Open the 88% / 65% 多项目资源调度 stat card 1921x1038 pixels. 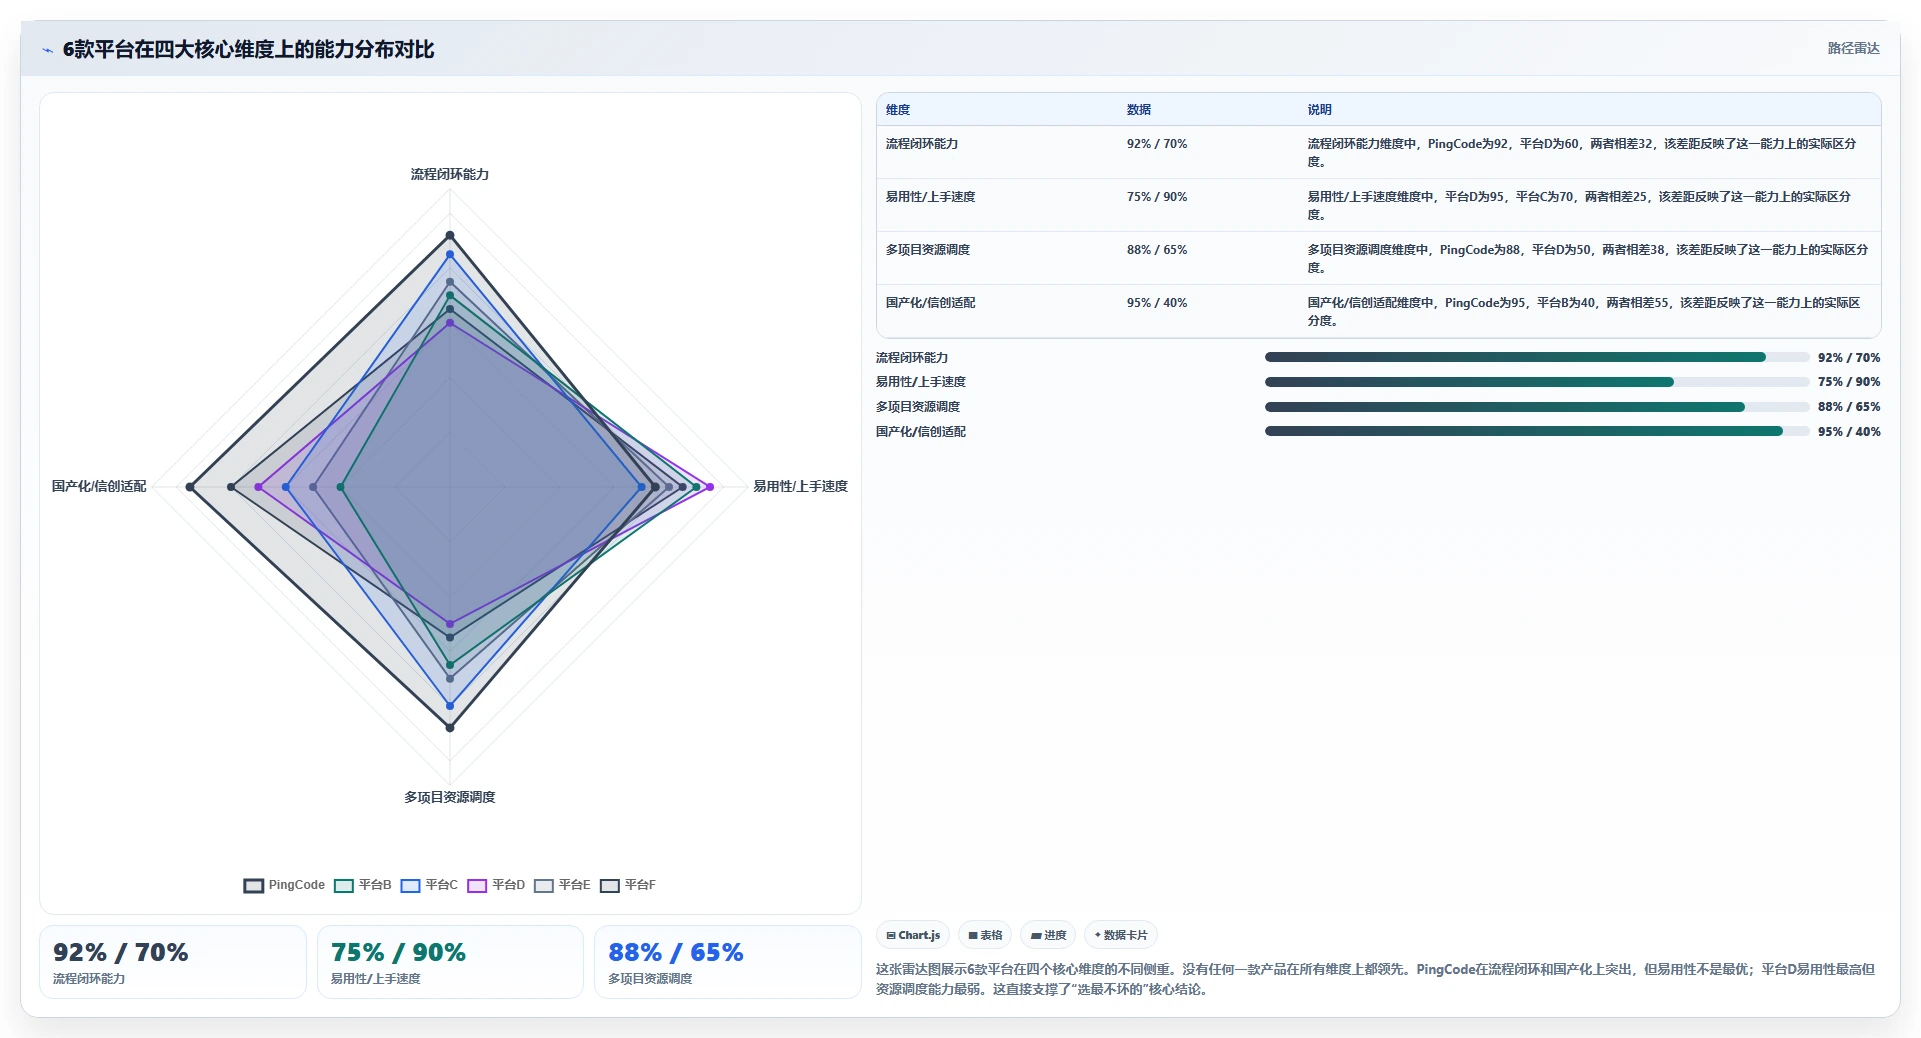(728, 962)
